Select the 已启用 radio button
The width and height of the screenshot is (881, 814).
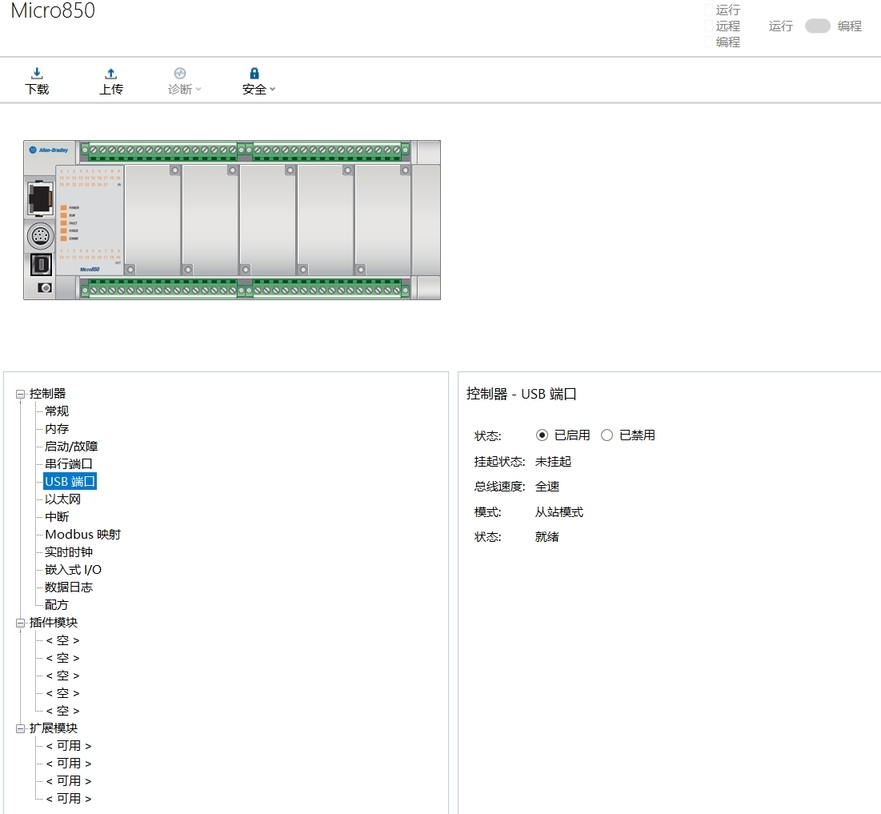[x=542, y=435]
